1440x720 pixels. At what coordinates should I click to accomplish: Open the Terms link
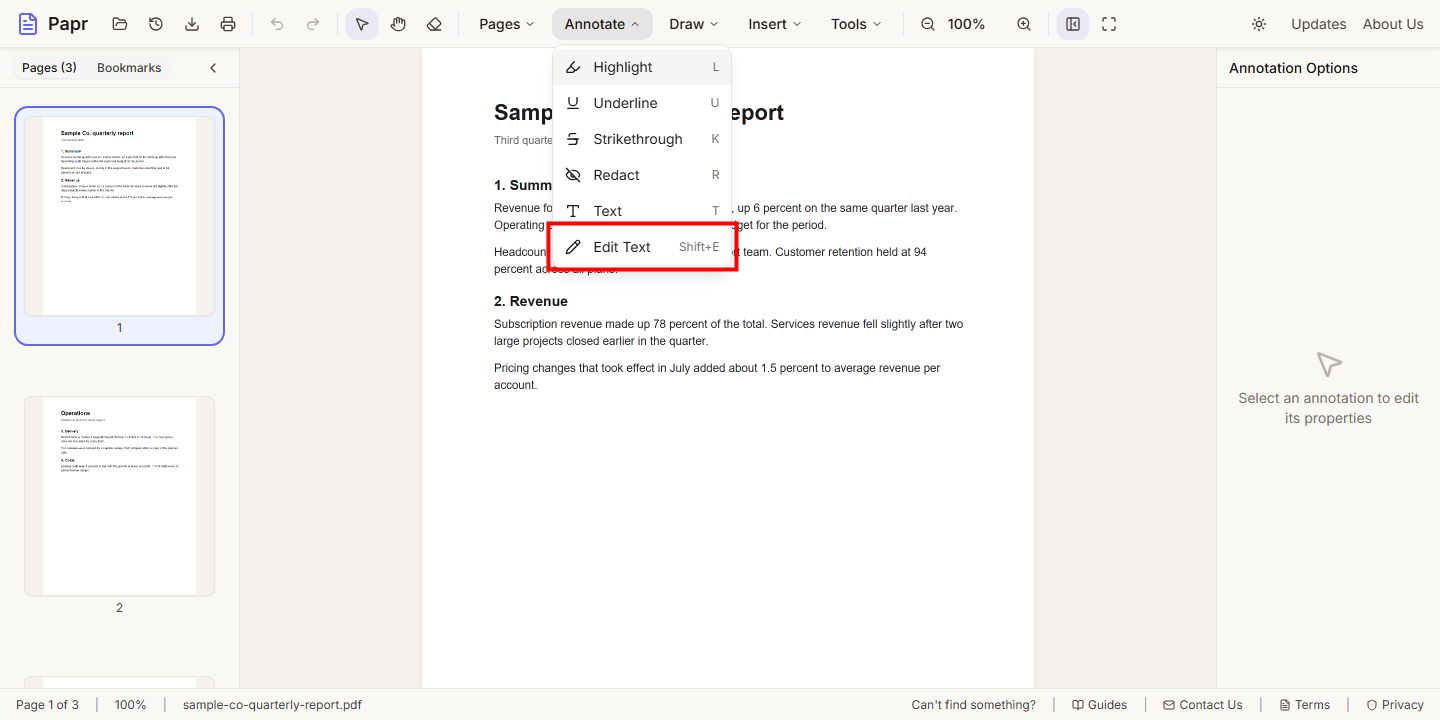1305,705
